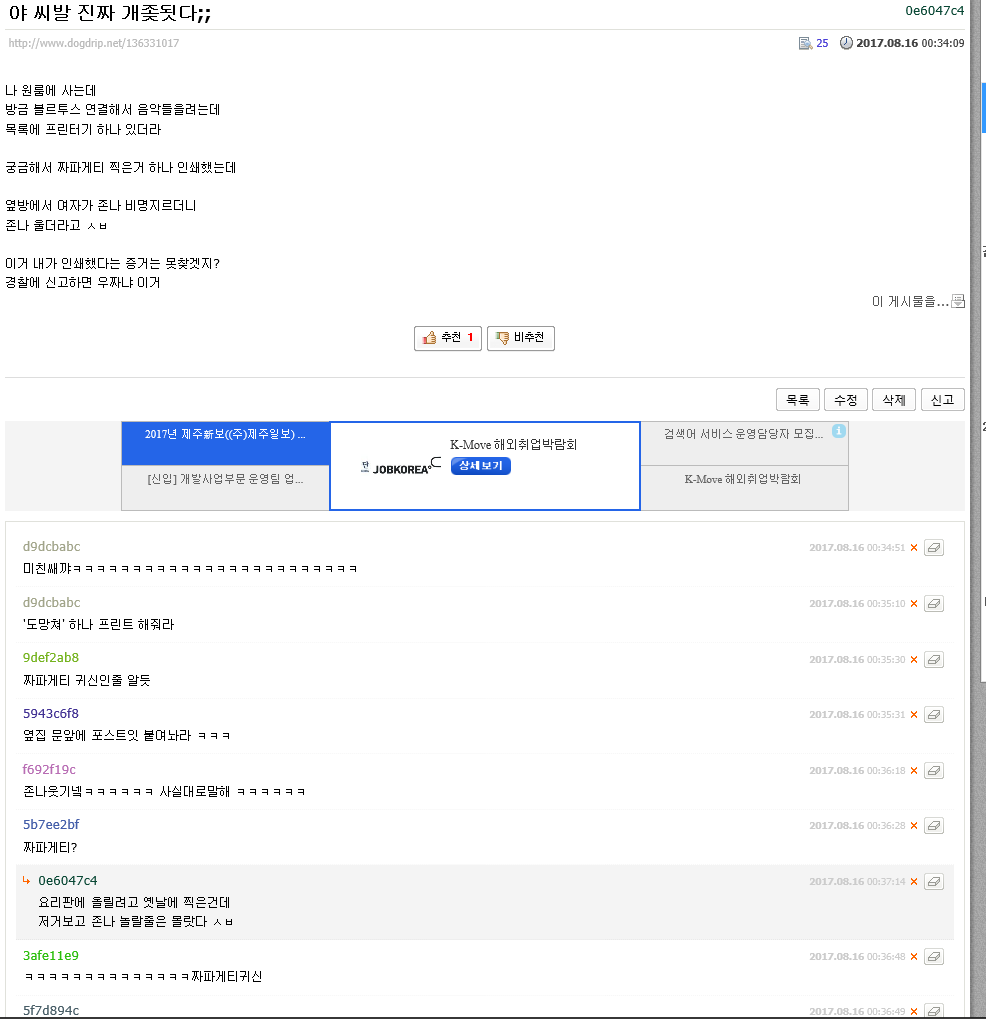Report the post with the 신고 button
This screenshot has height=1019, width=986.
click(941, 399)
